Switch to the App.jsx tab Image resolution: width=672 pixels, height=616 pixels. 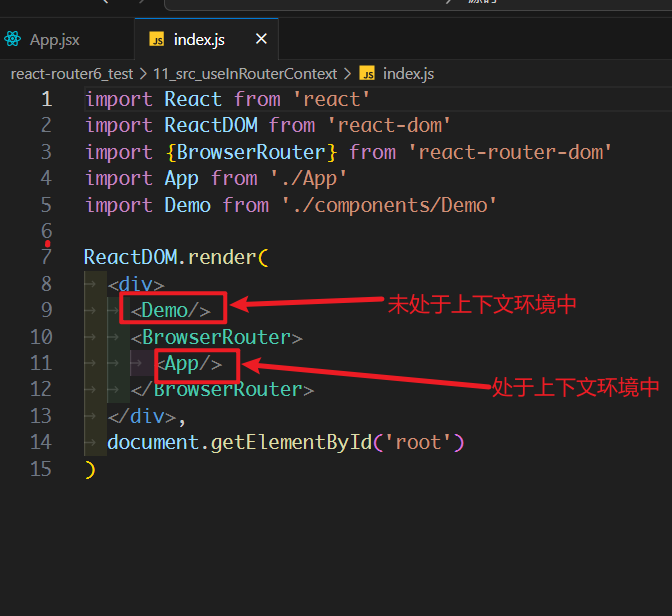[54, 40]
